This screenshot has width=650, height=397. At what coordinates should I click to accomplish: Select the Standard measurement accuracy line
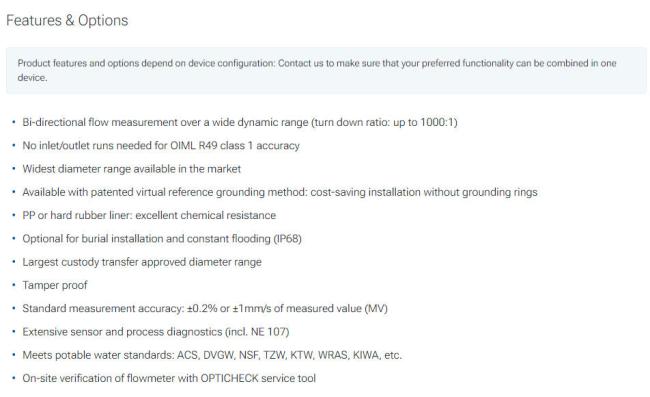205,308
